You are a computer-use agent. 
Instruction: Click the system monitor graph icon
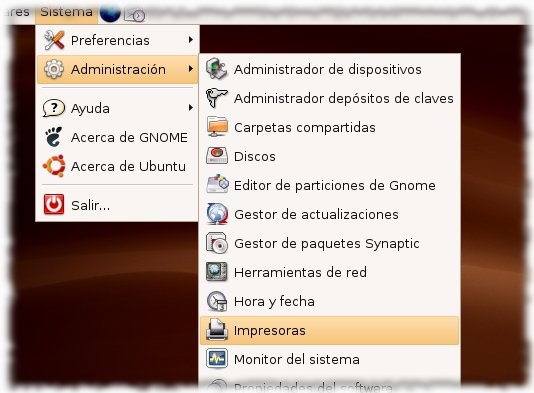pos(217,359)
